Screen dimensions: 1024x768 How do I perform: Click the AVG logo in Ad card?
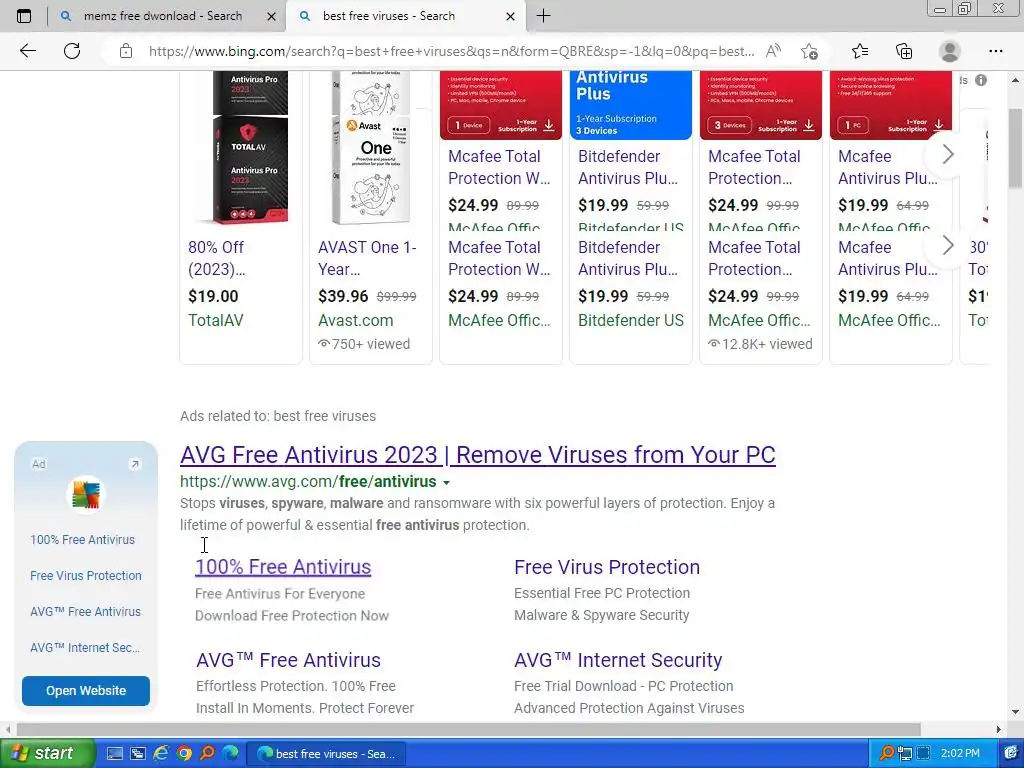tap(86, 495)
